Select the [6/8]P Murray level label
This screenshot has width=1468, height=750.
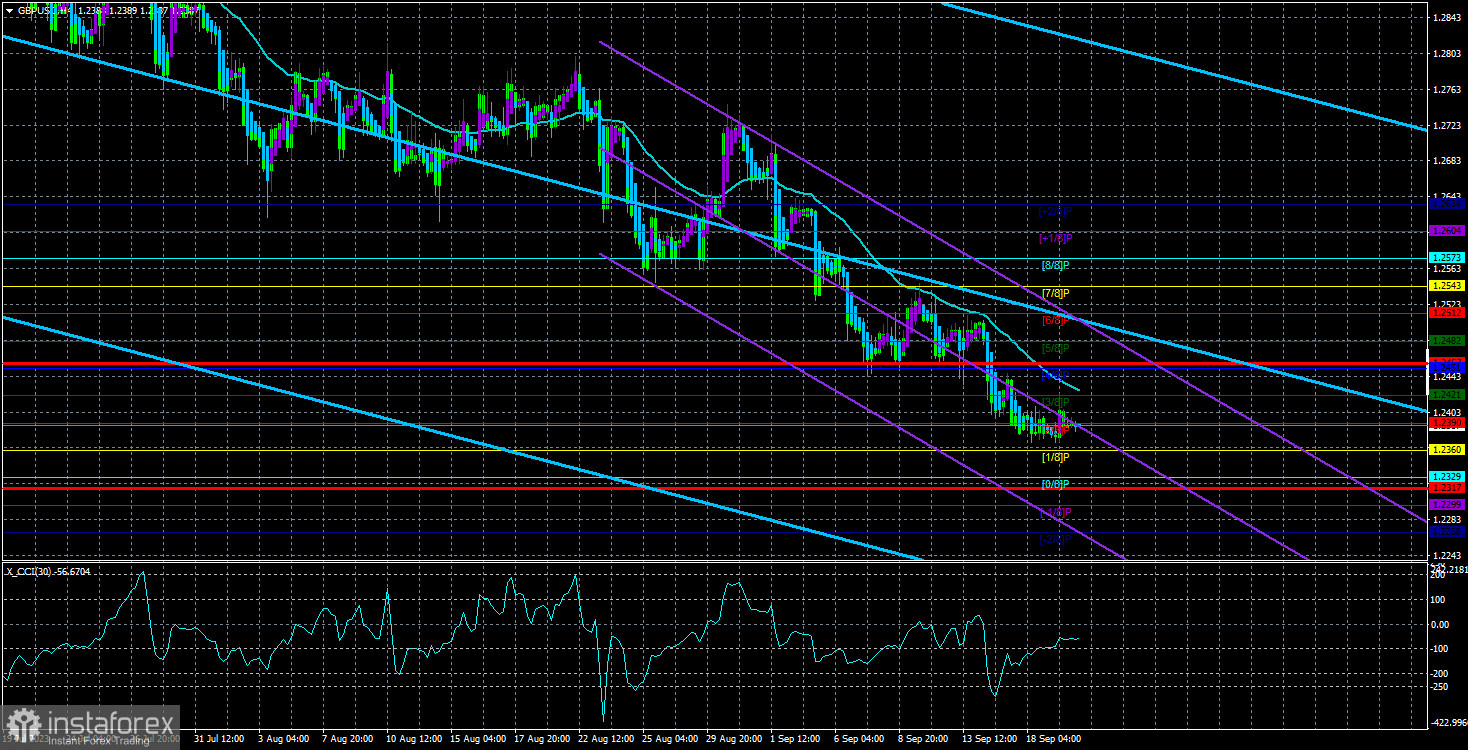(x=1056, y=321)
